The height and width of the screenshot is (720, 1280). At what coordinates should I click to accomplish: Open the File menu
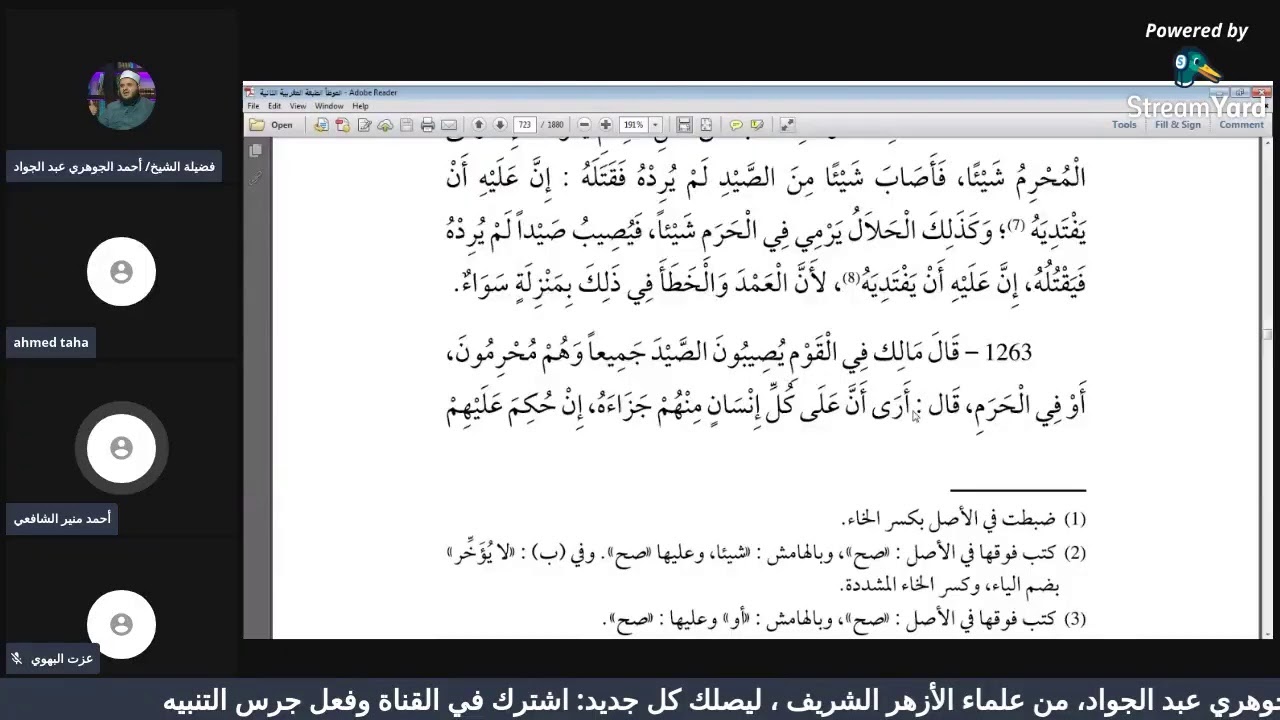[254, 106]
